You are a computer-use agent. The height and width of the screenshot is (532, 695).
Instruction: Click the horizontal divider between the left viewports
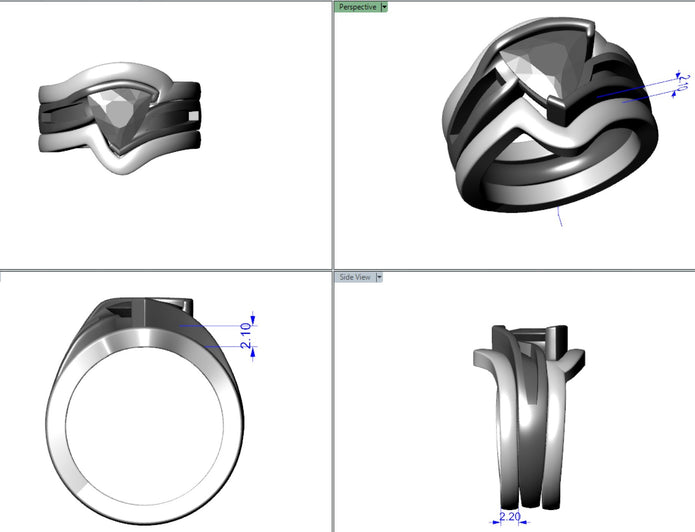point(165,270)
